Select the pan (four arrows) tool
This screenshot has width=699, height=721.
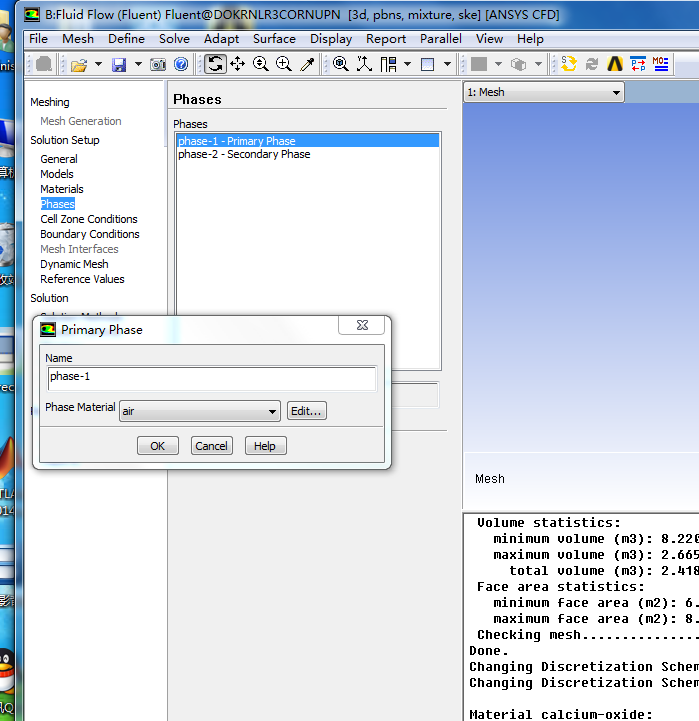pyautogui.click(x=237, y=64)
